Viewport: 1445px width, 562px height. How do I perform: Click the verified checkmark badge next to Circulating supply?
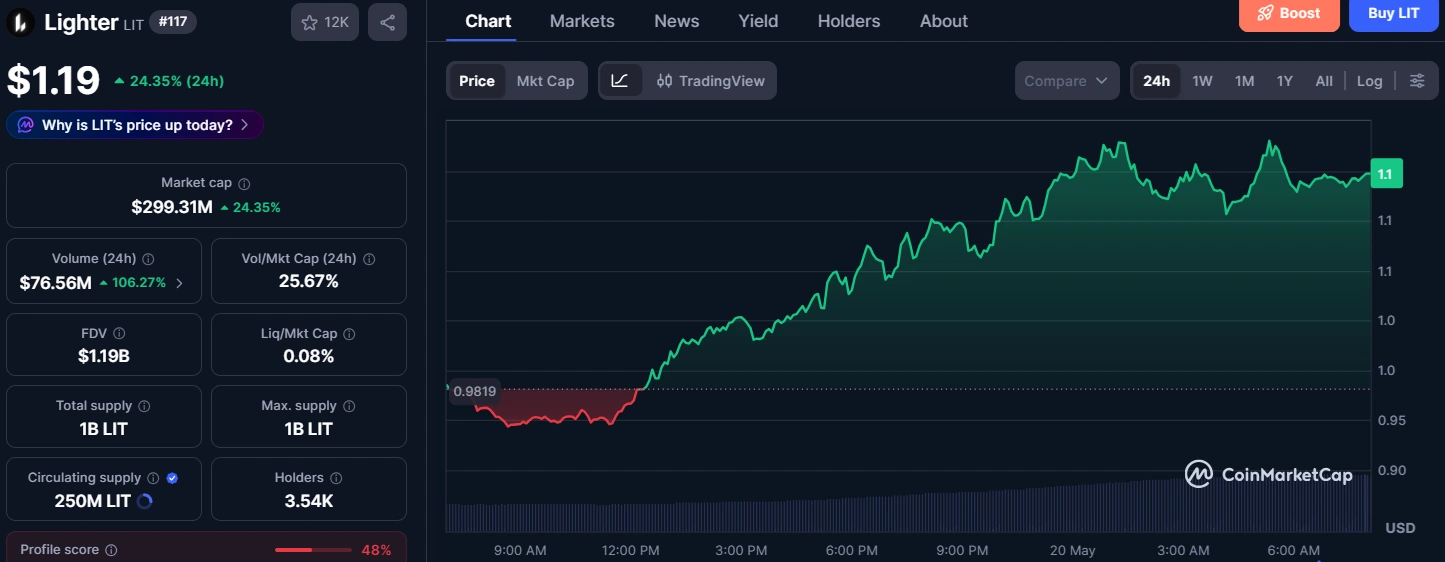172,479
